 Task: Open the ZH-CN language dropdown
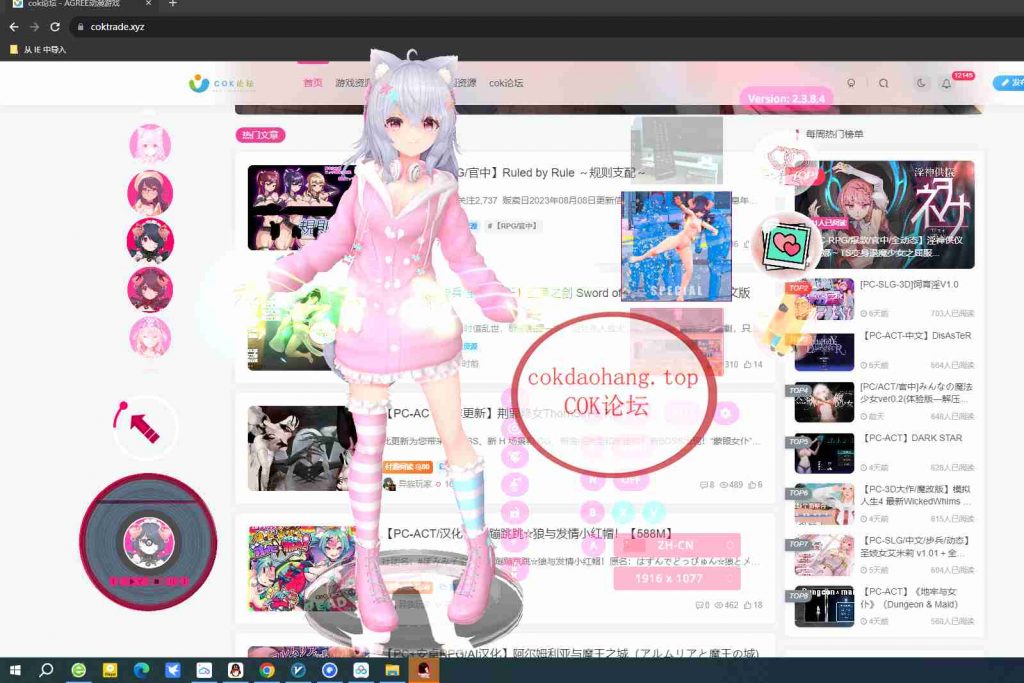(676, 545)
